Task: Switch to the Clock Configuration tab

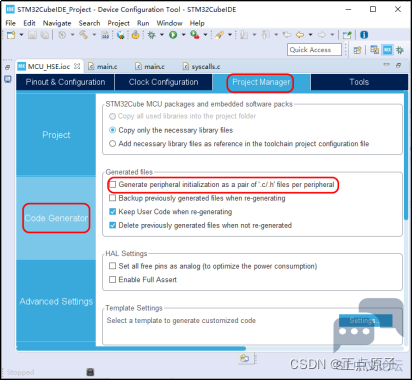Action: point(163,82)
